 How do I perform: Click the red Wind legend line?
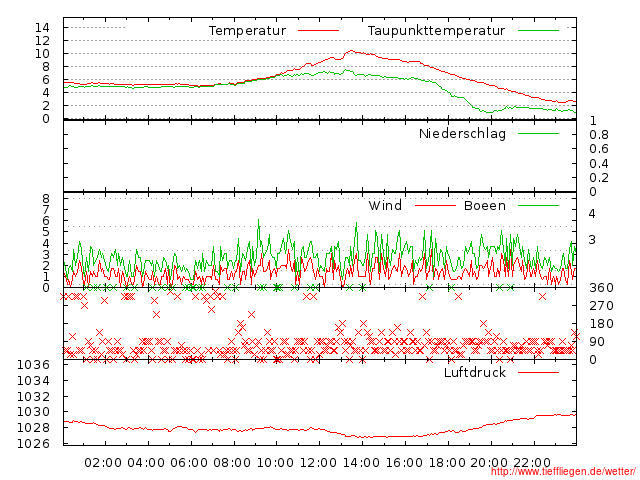[435, 205]
